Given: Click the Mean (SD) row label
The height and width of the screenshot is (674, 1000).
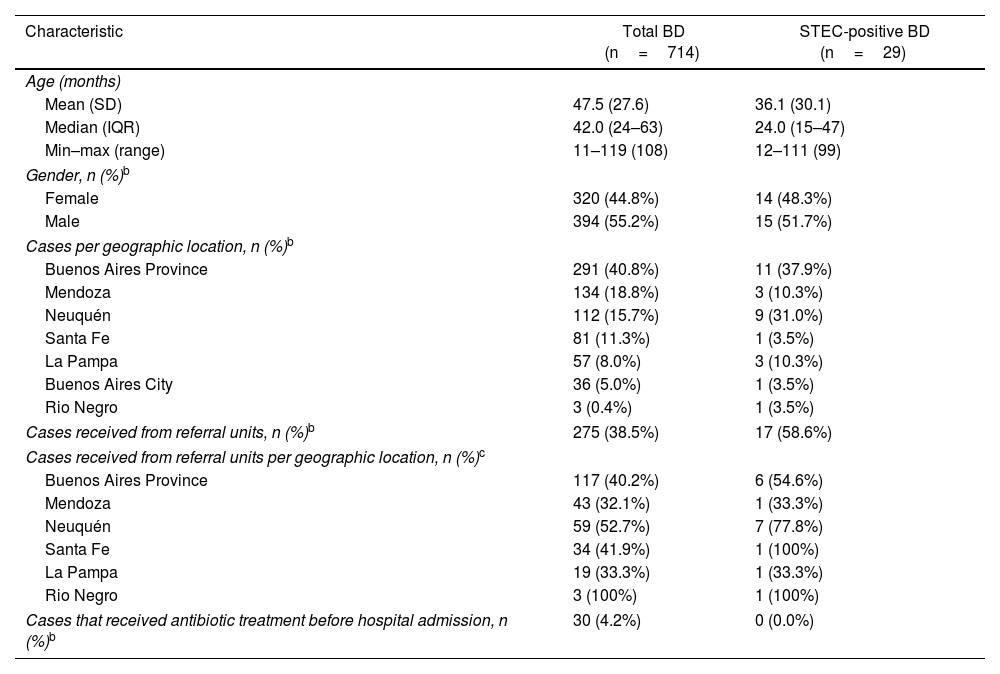Looking at the screenshot, I should click(83, 105).
